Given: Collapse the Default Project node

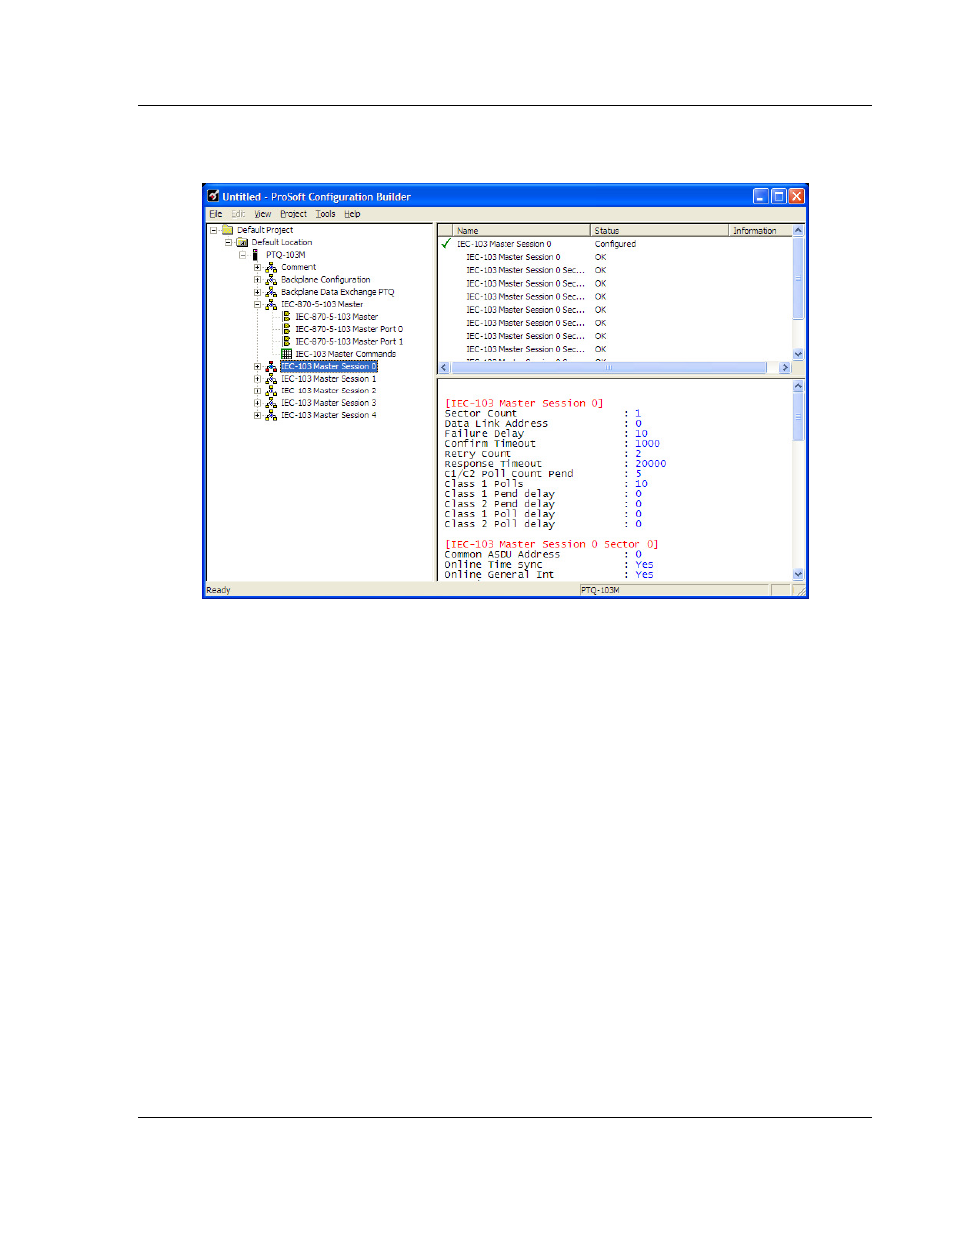Looking at the screenshot, I should pyautogui.click(x=213, y=230).
